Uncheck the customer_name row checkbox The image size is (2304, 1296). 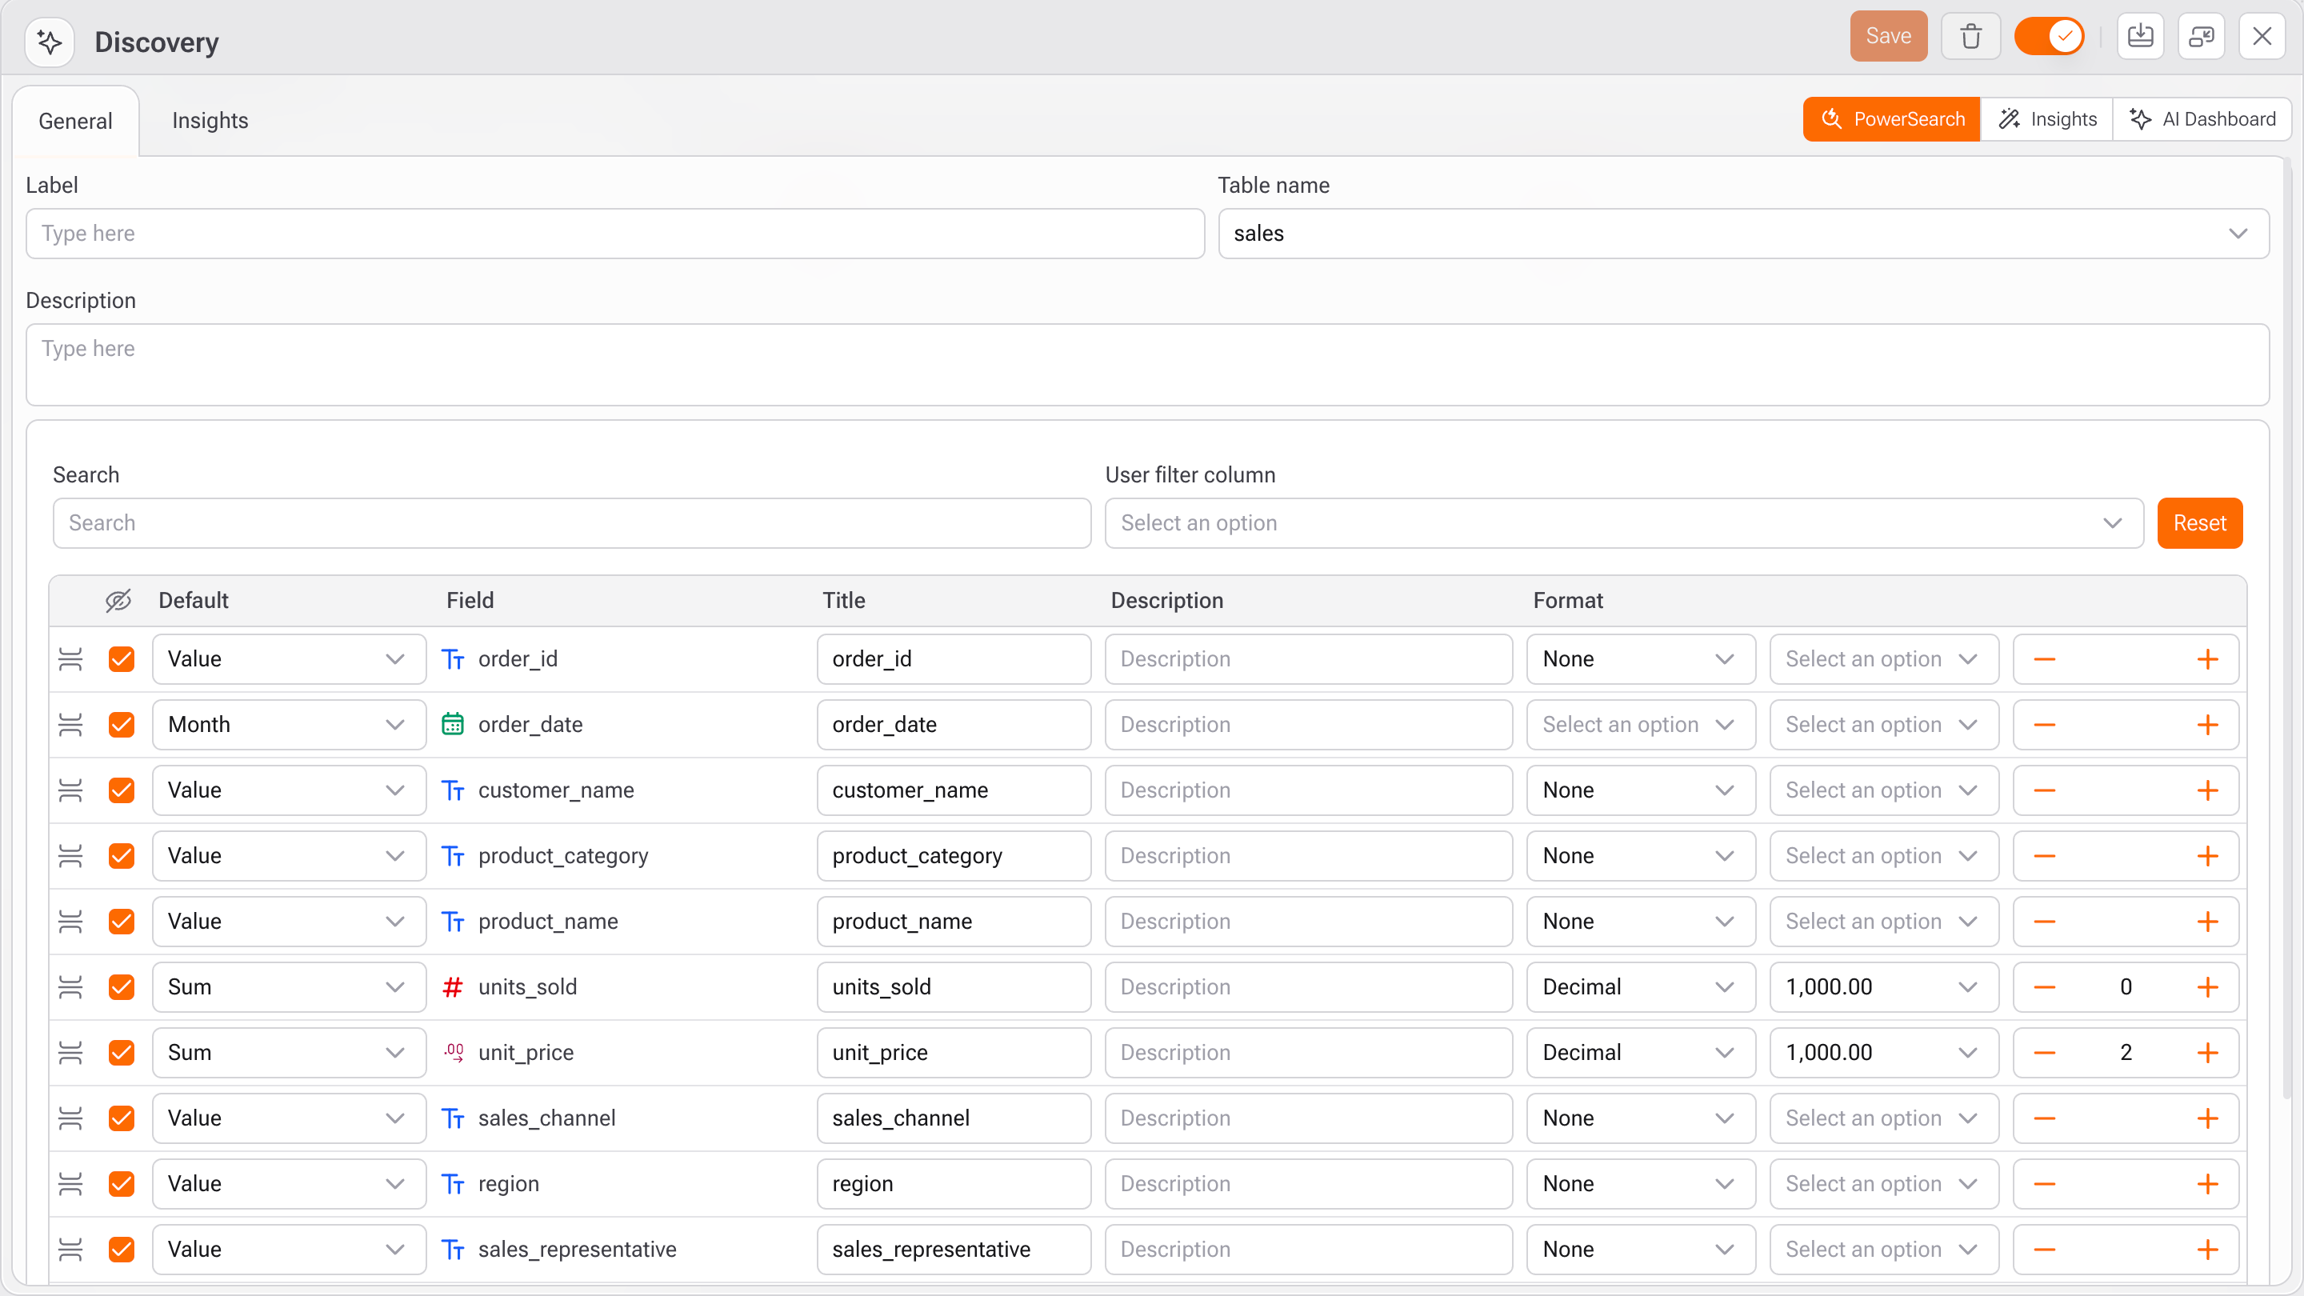pyautogui.click(x=122, y=790)
